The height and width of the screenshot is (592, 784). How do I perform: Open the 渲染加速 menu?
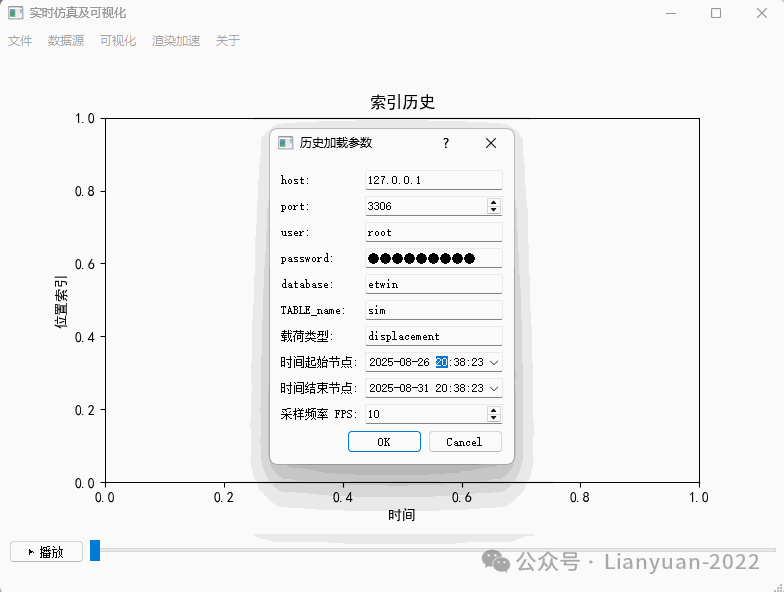tap(176, 41)
